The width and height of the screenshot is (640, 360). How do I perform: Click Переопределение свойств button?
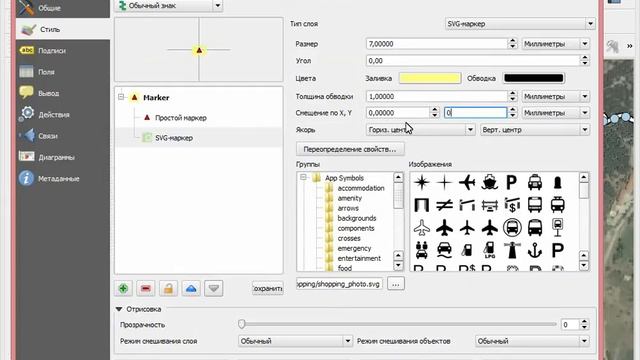tap(350, 149)
